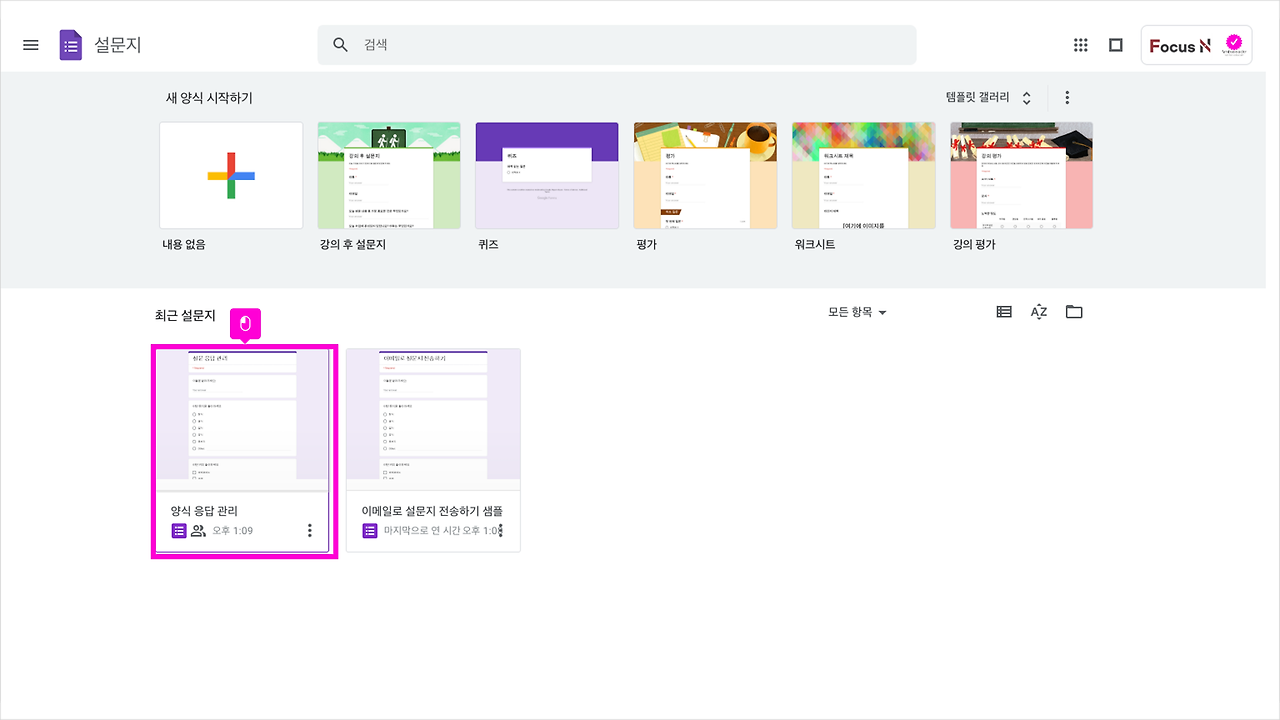Click the search magnifier icon

coord(340,44)
